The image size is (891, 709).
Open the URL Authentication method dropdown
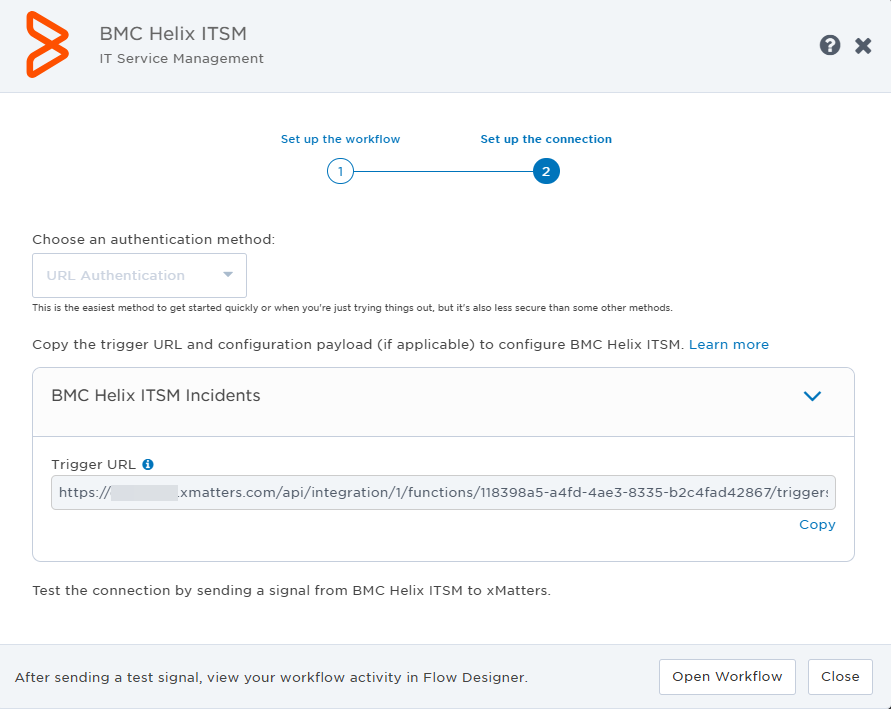tap(139, 276)
